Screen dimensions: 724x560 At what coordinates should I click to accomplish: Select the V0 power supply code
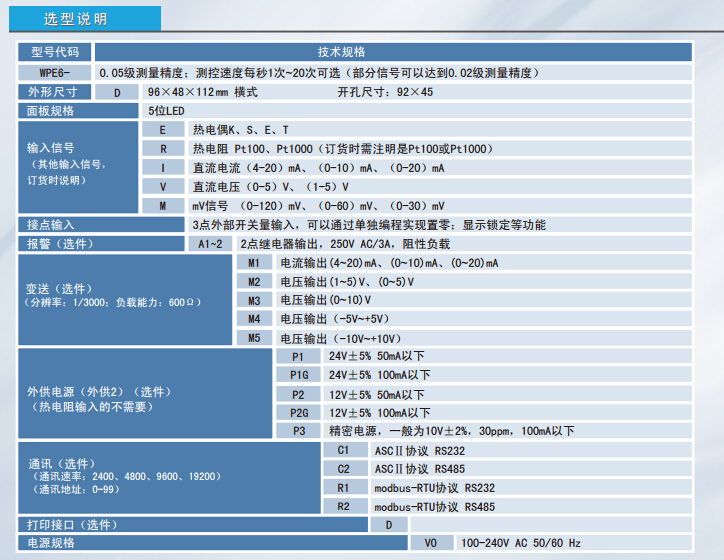(x=431, y=543)
